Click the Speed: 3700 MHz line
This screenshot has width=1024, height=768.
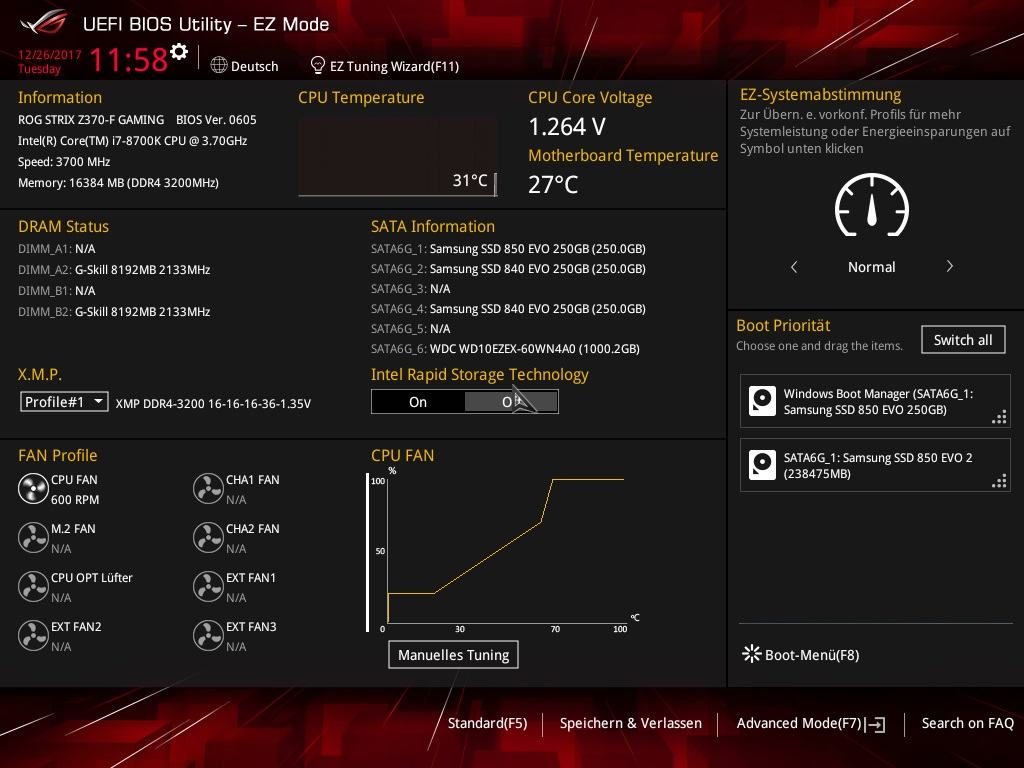(x=64, y=162)
